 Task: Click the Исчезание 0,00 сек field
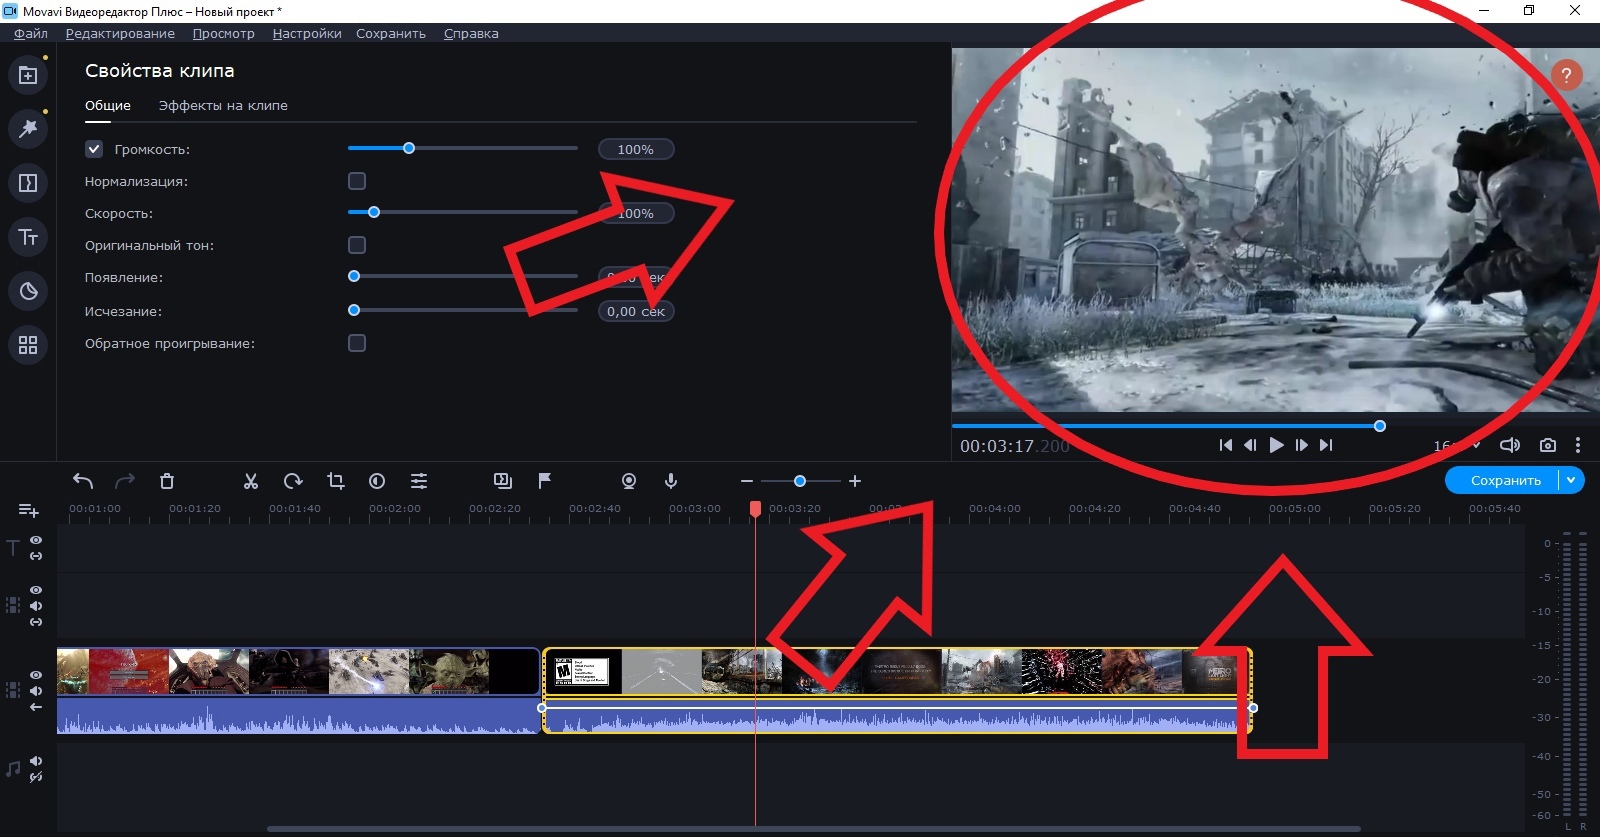point(636,311)
